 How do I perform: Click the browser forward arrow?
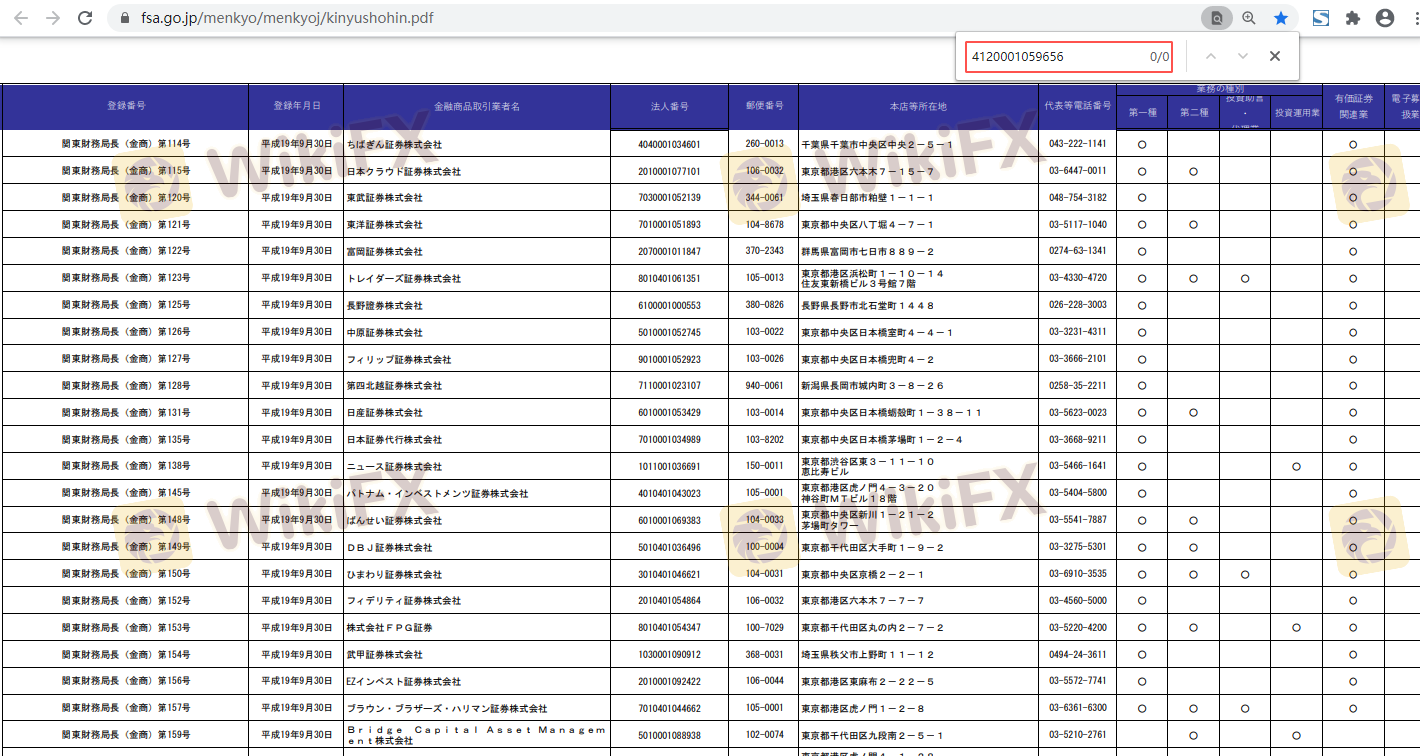[x=53, y=18]
